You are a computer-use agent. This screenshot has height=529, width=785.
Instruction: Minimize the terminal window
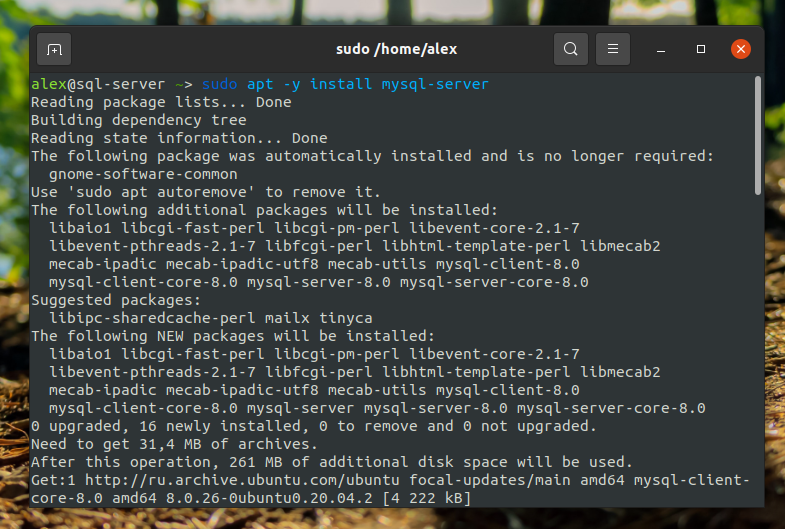661,49
